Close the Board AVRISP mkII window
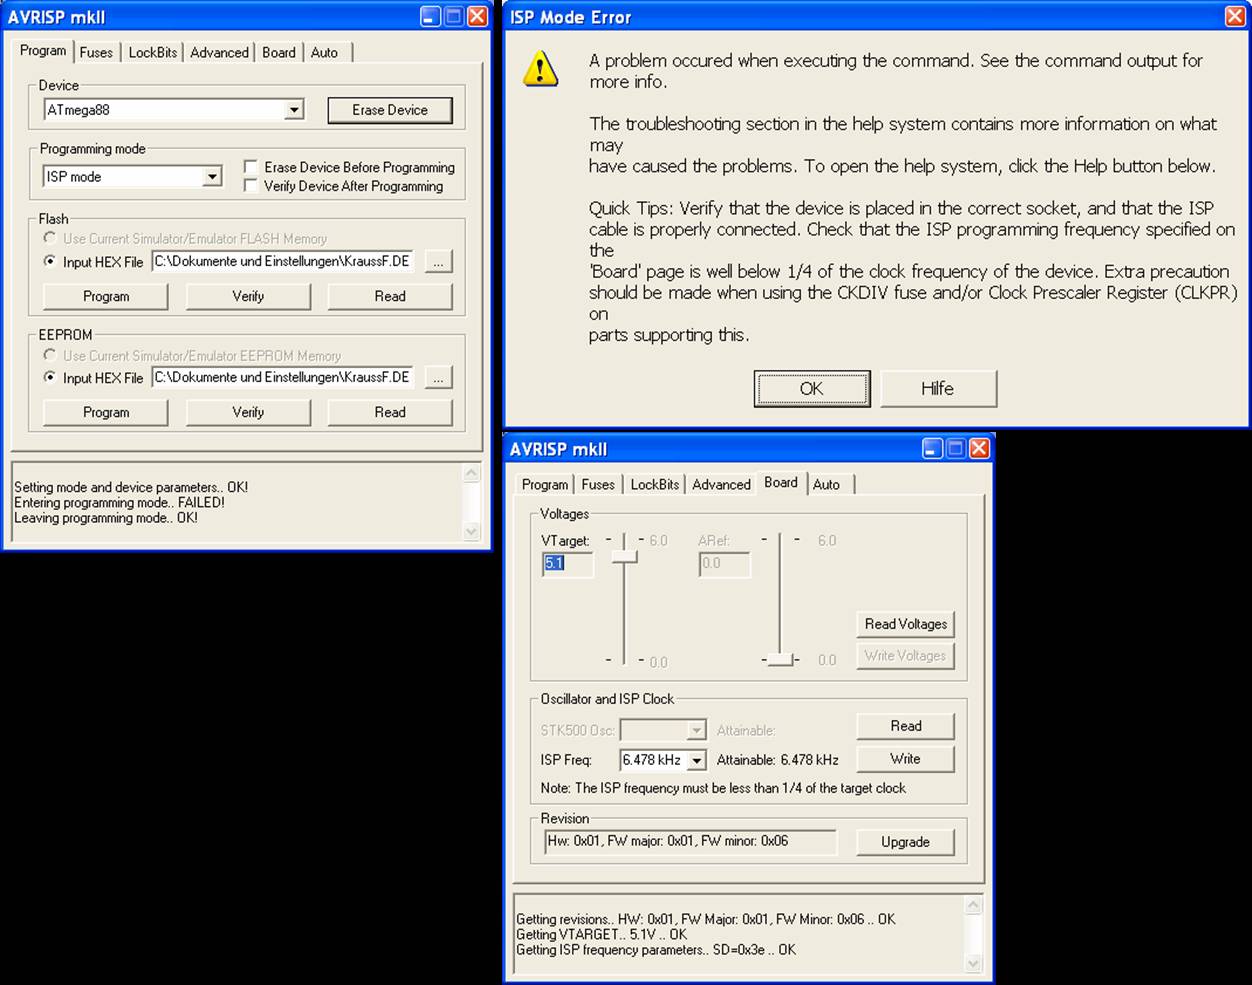This screenshot has width=1252, height=985. point(980,448)
